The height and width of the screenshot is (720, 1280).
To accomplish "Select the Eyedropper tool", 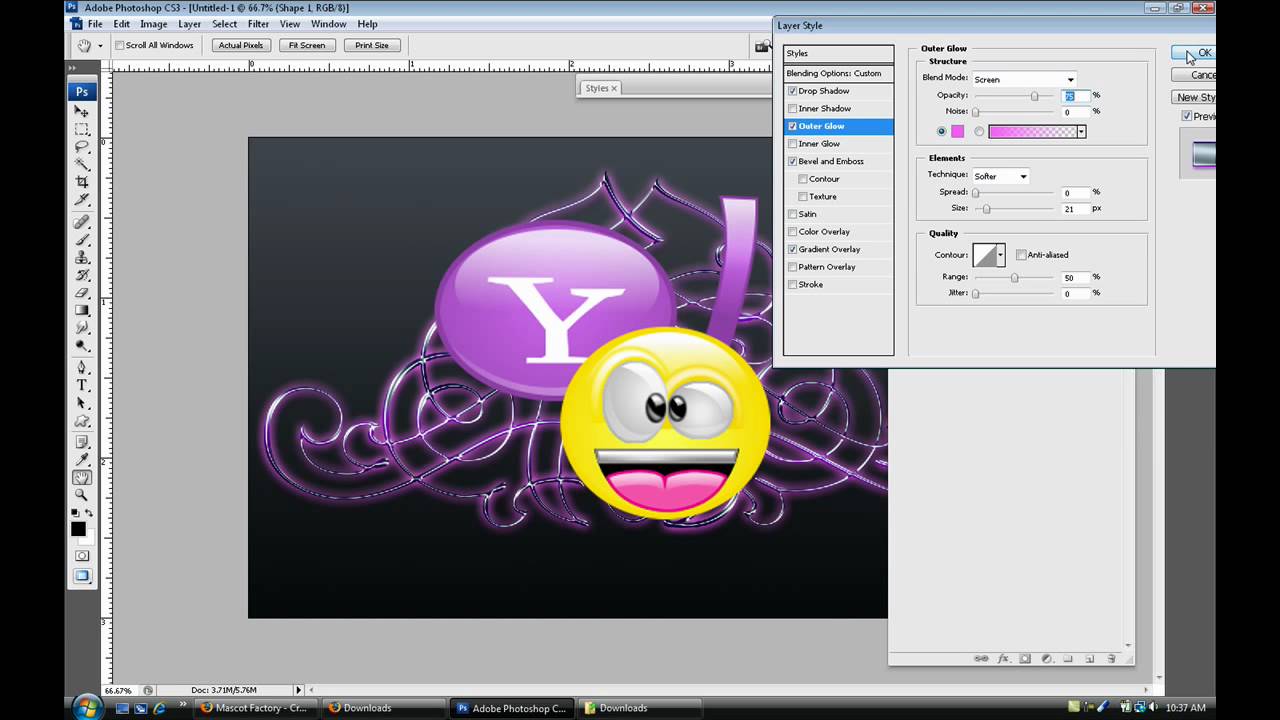I will [x=82, y=459].
